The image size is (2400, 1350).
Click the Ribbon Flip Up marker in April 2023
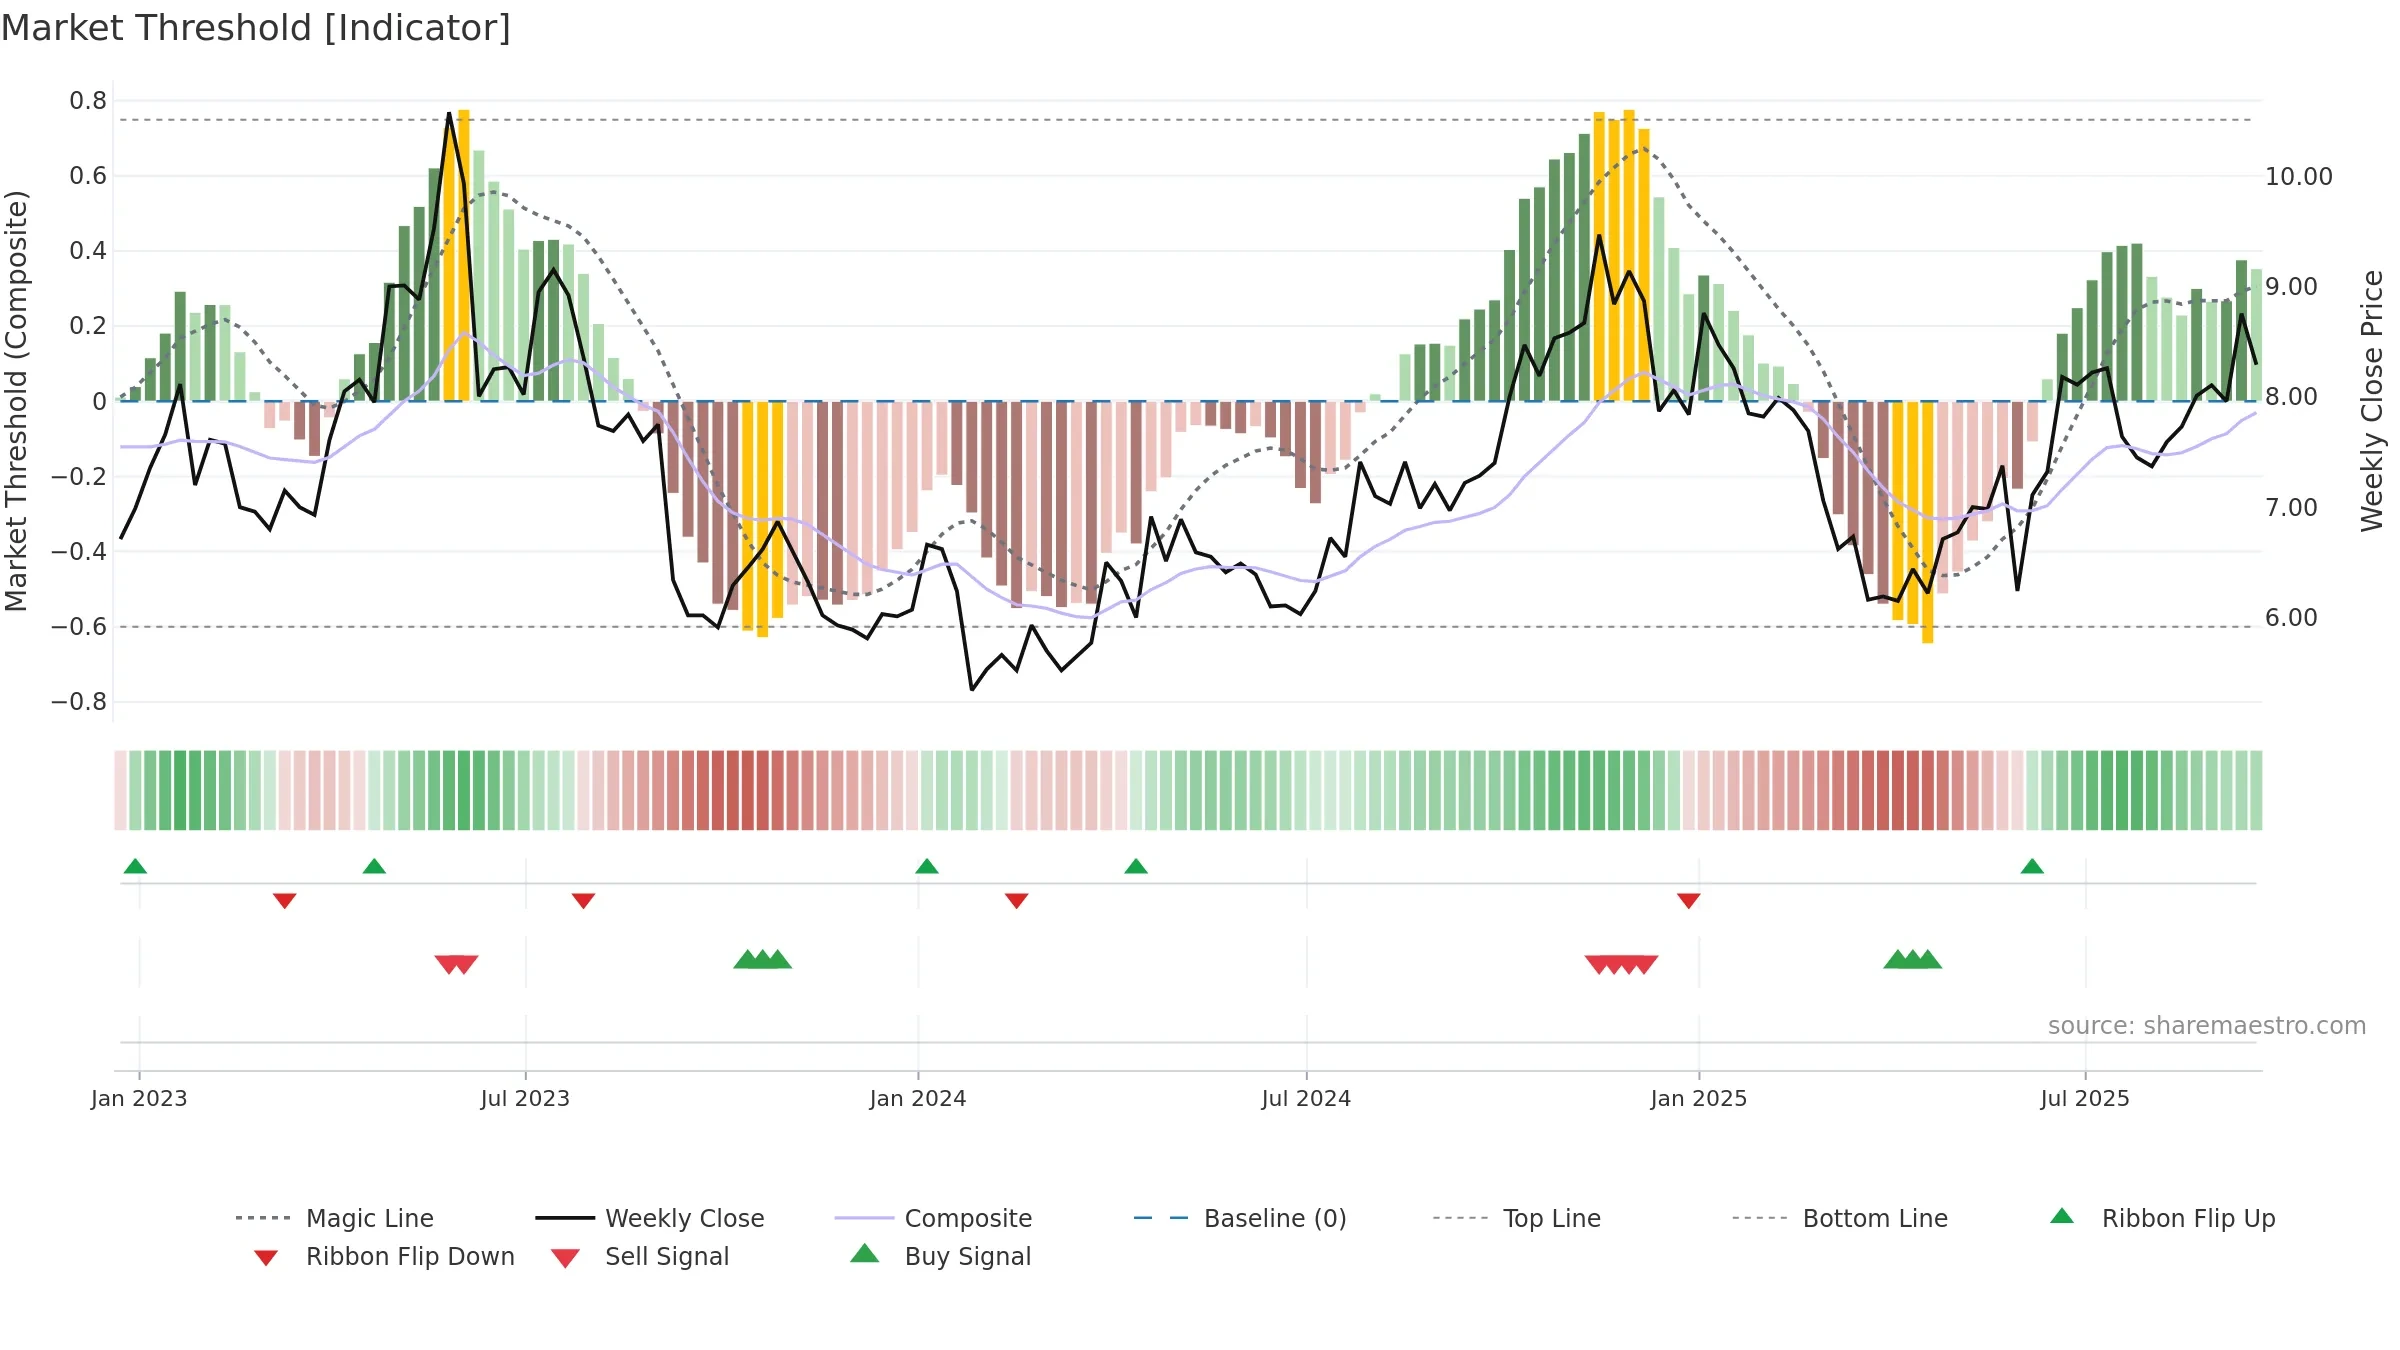click(374, 866)
